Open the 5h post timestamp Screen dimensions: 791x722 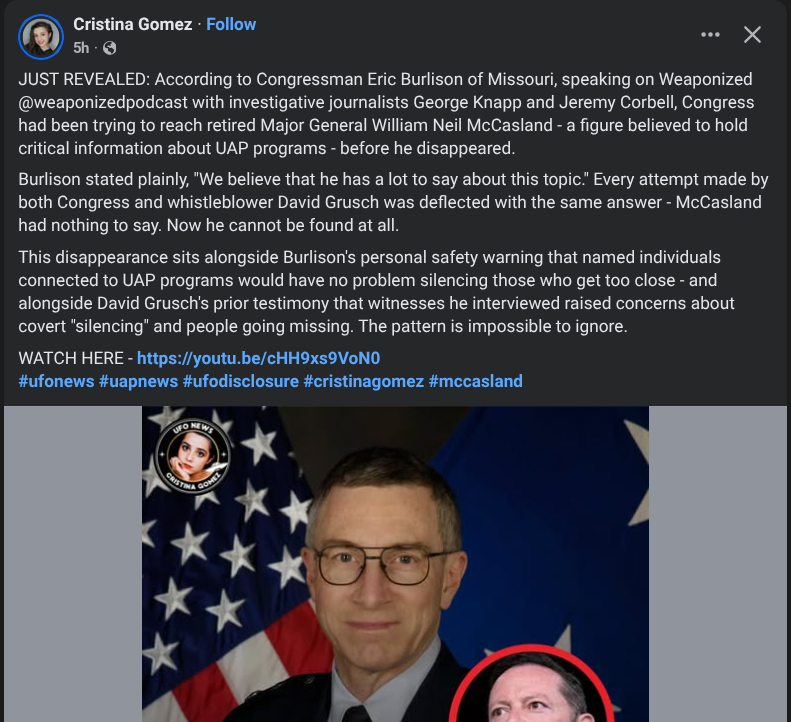pos(81,48)
